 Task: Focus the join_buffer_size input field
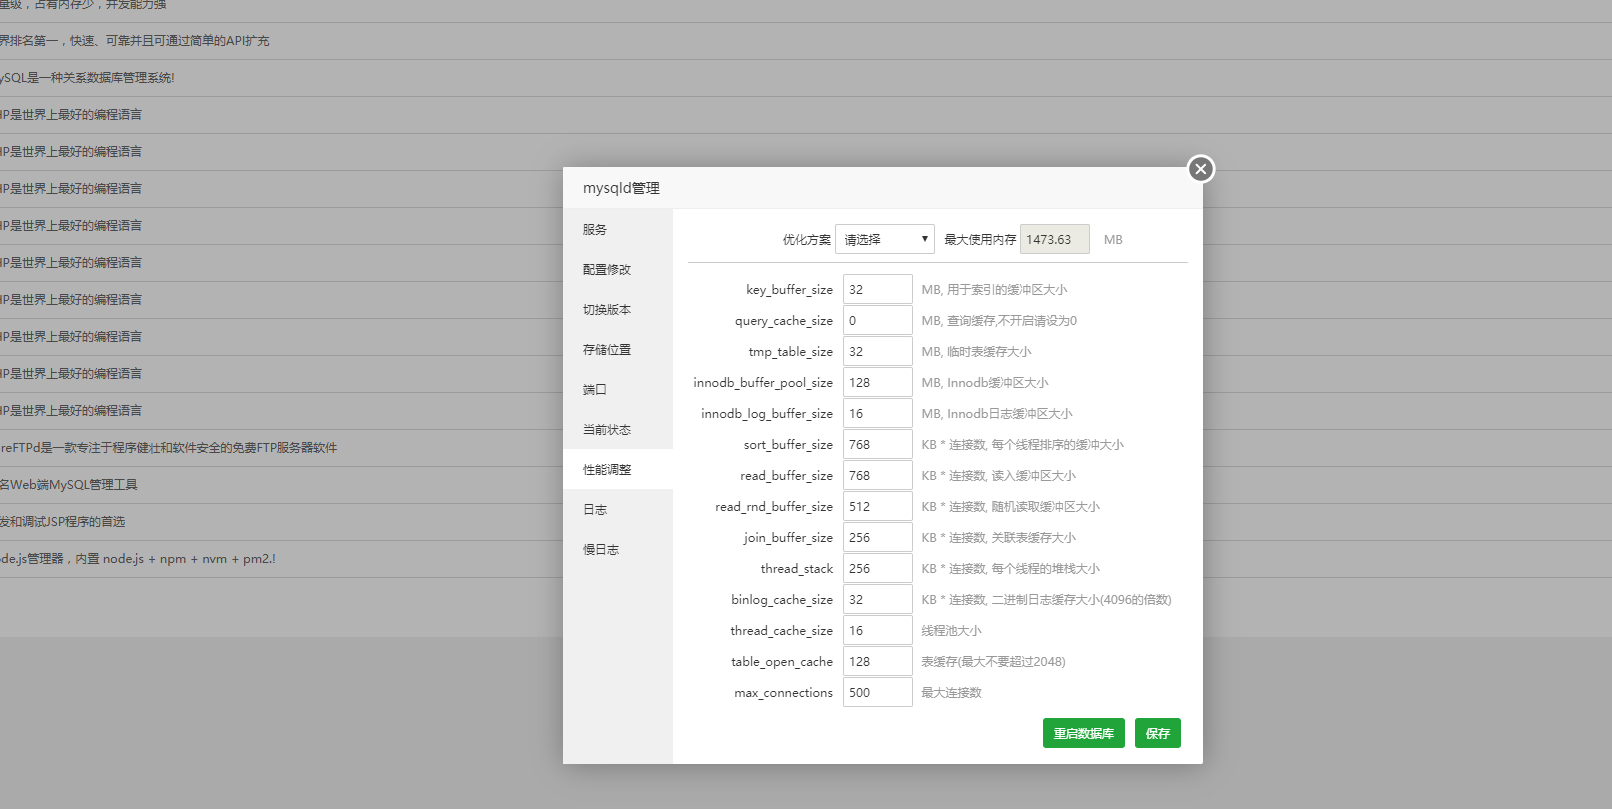[x=878, y=537]
